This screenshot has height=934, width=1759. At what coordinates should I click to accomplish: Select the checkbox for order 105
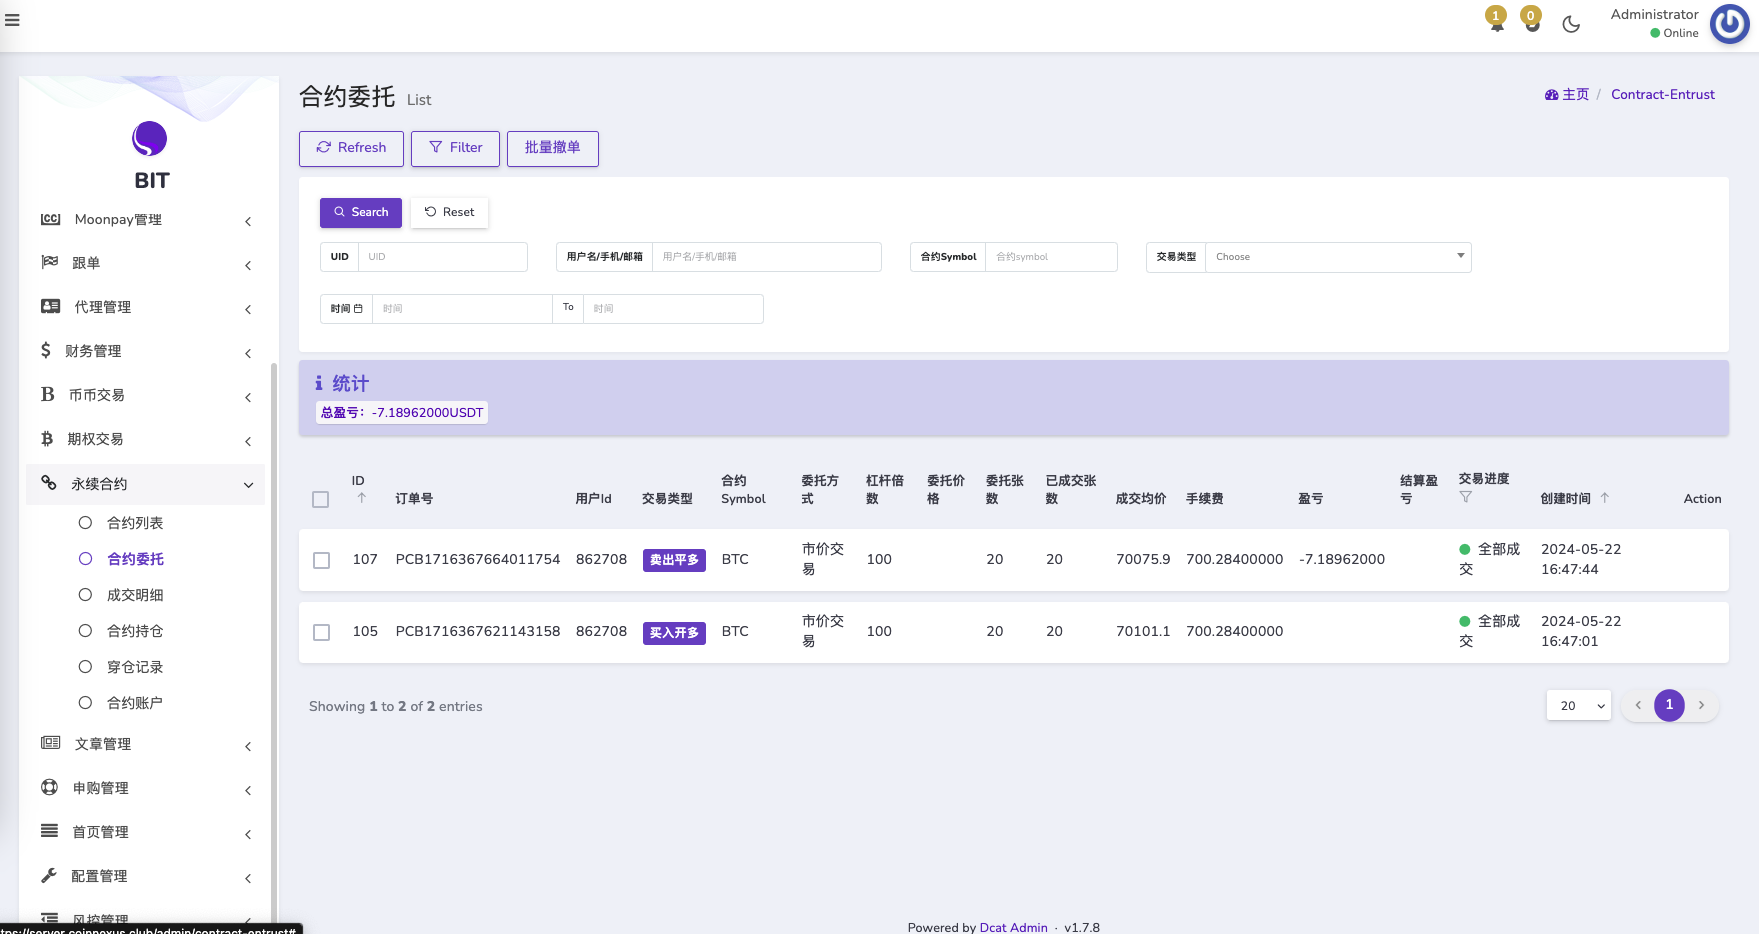click(x=321, y=633)
